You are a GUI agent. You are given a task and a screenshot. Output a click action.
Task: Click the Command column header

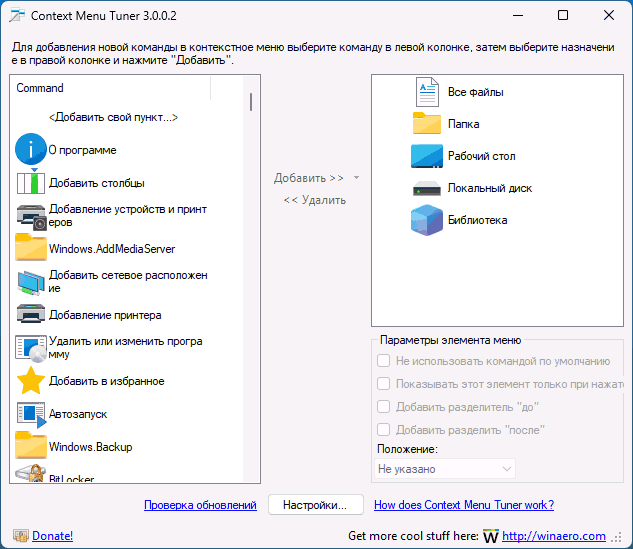[x=110, y=88]
